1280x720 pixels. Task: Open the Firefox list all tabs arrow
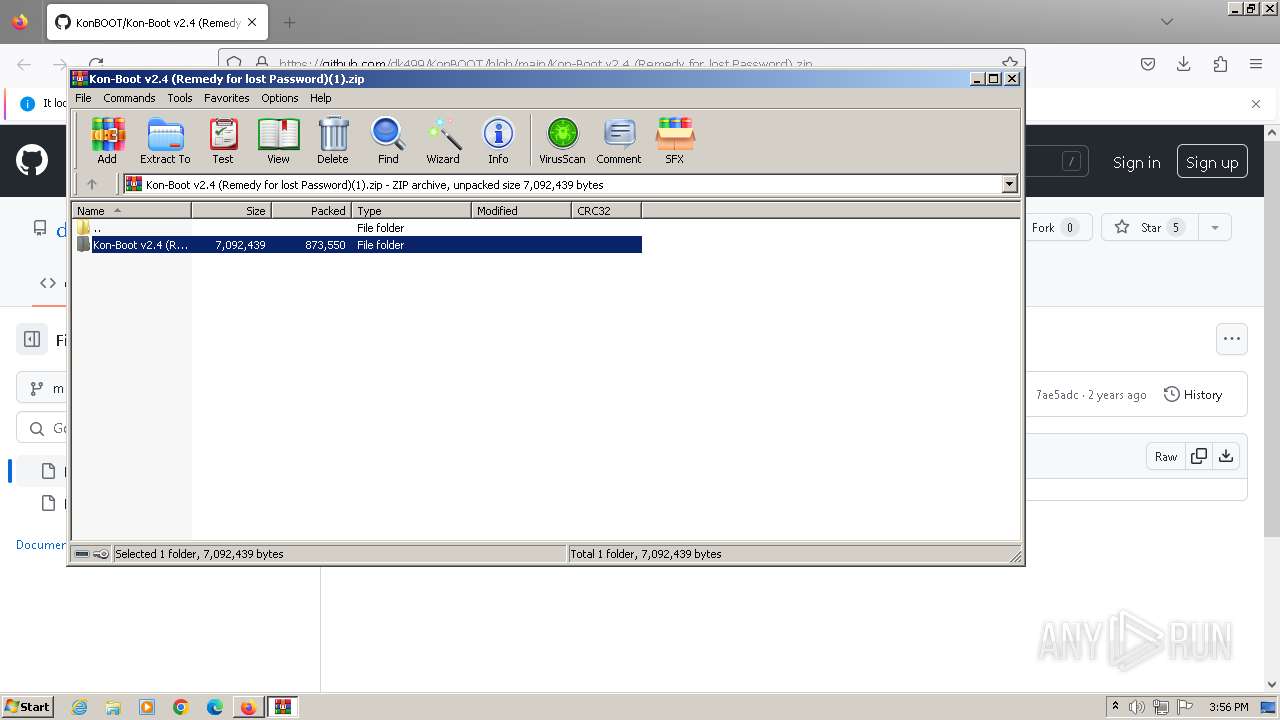1166,21
